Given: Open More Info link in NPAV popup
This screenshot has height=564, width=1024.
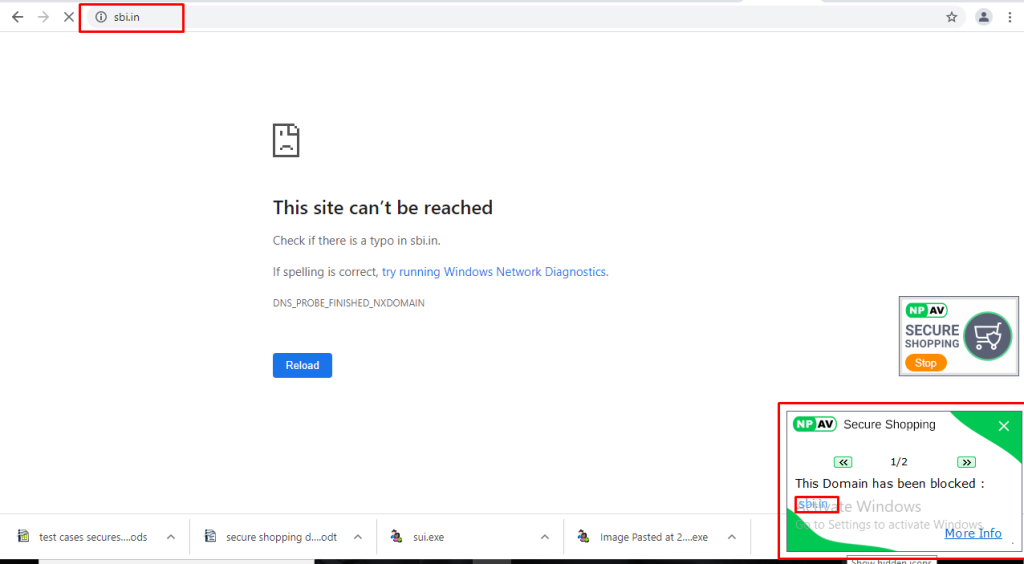Looking at the screenshot, I should pyautogui.click(x=972, y=533).
